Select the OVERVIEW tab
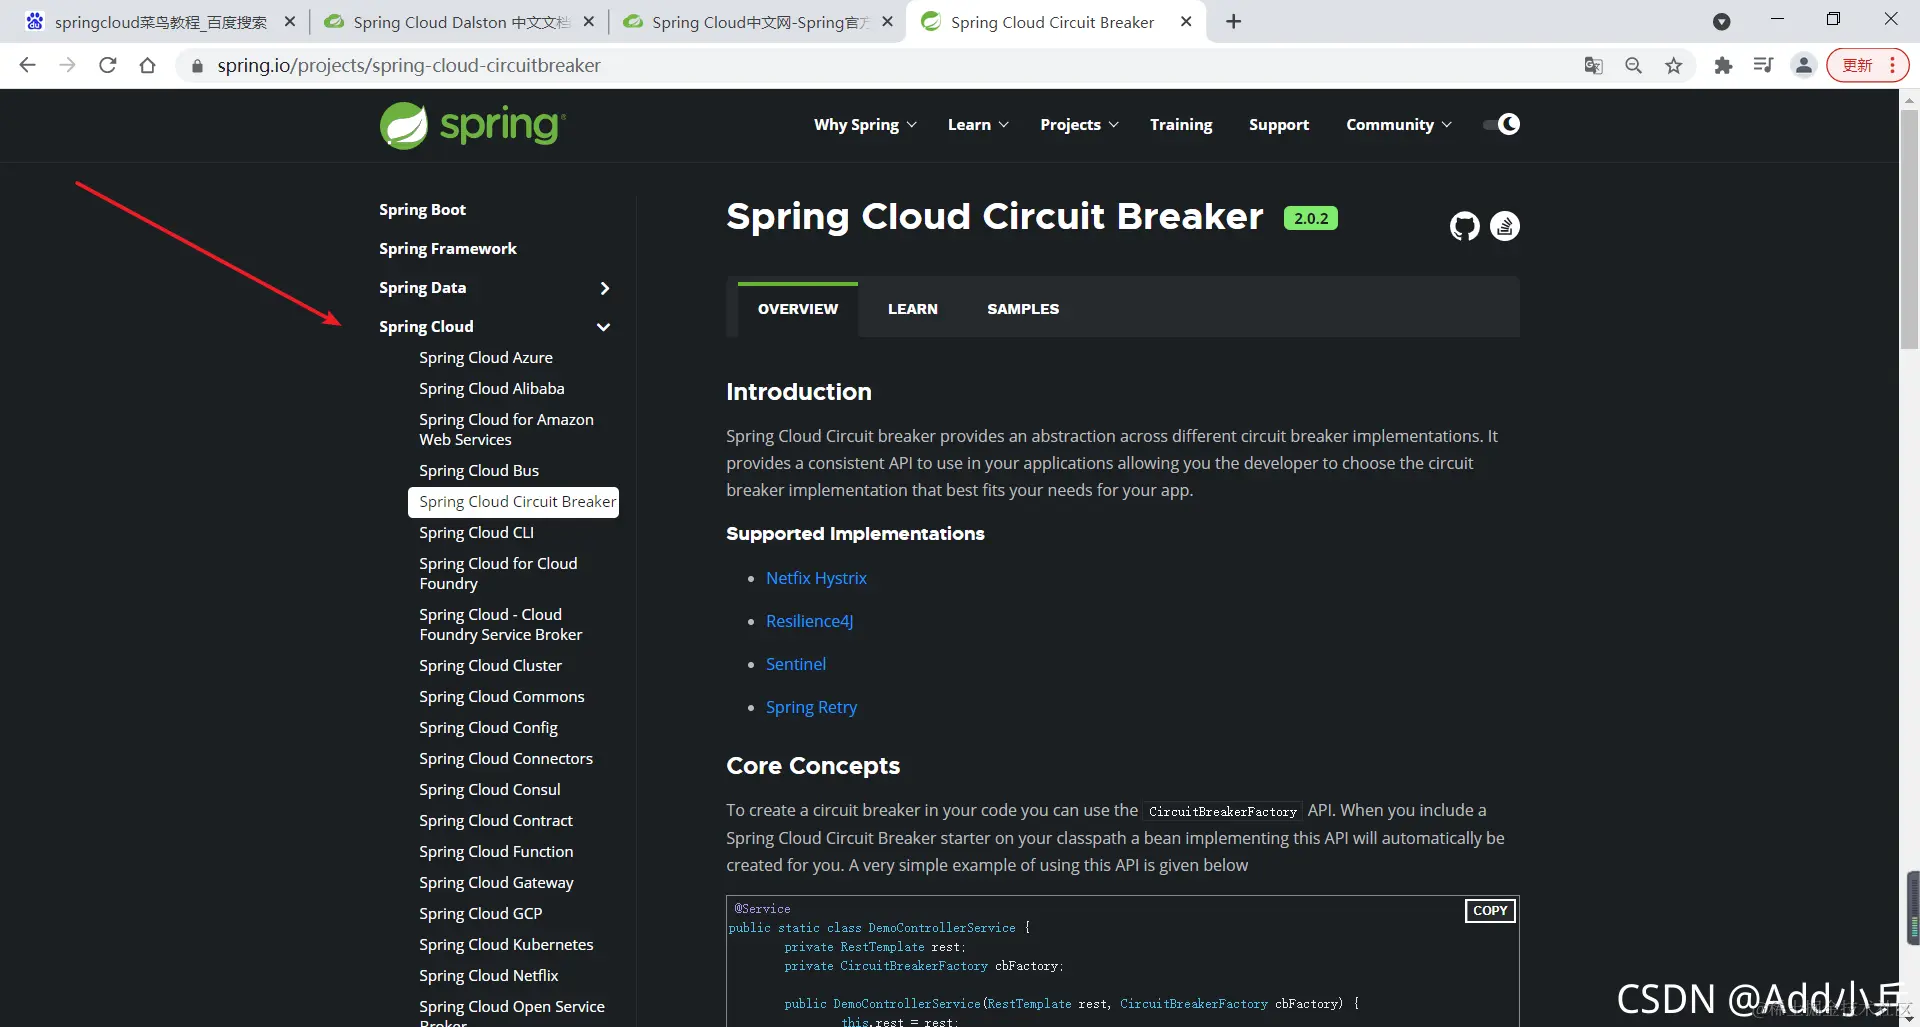This screenshot has width=1920, height=1027. 798,309
